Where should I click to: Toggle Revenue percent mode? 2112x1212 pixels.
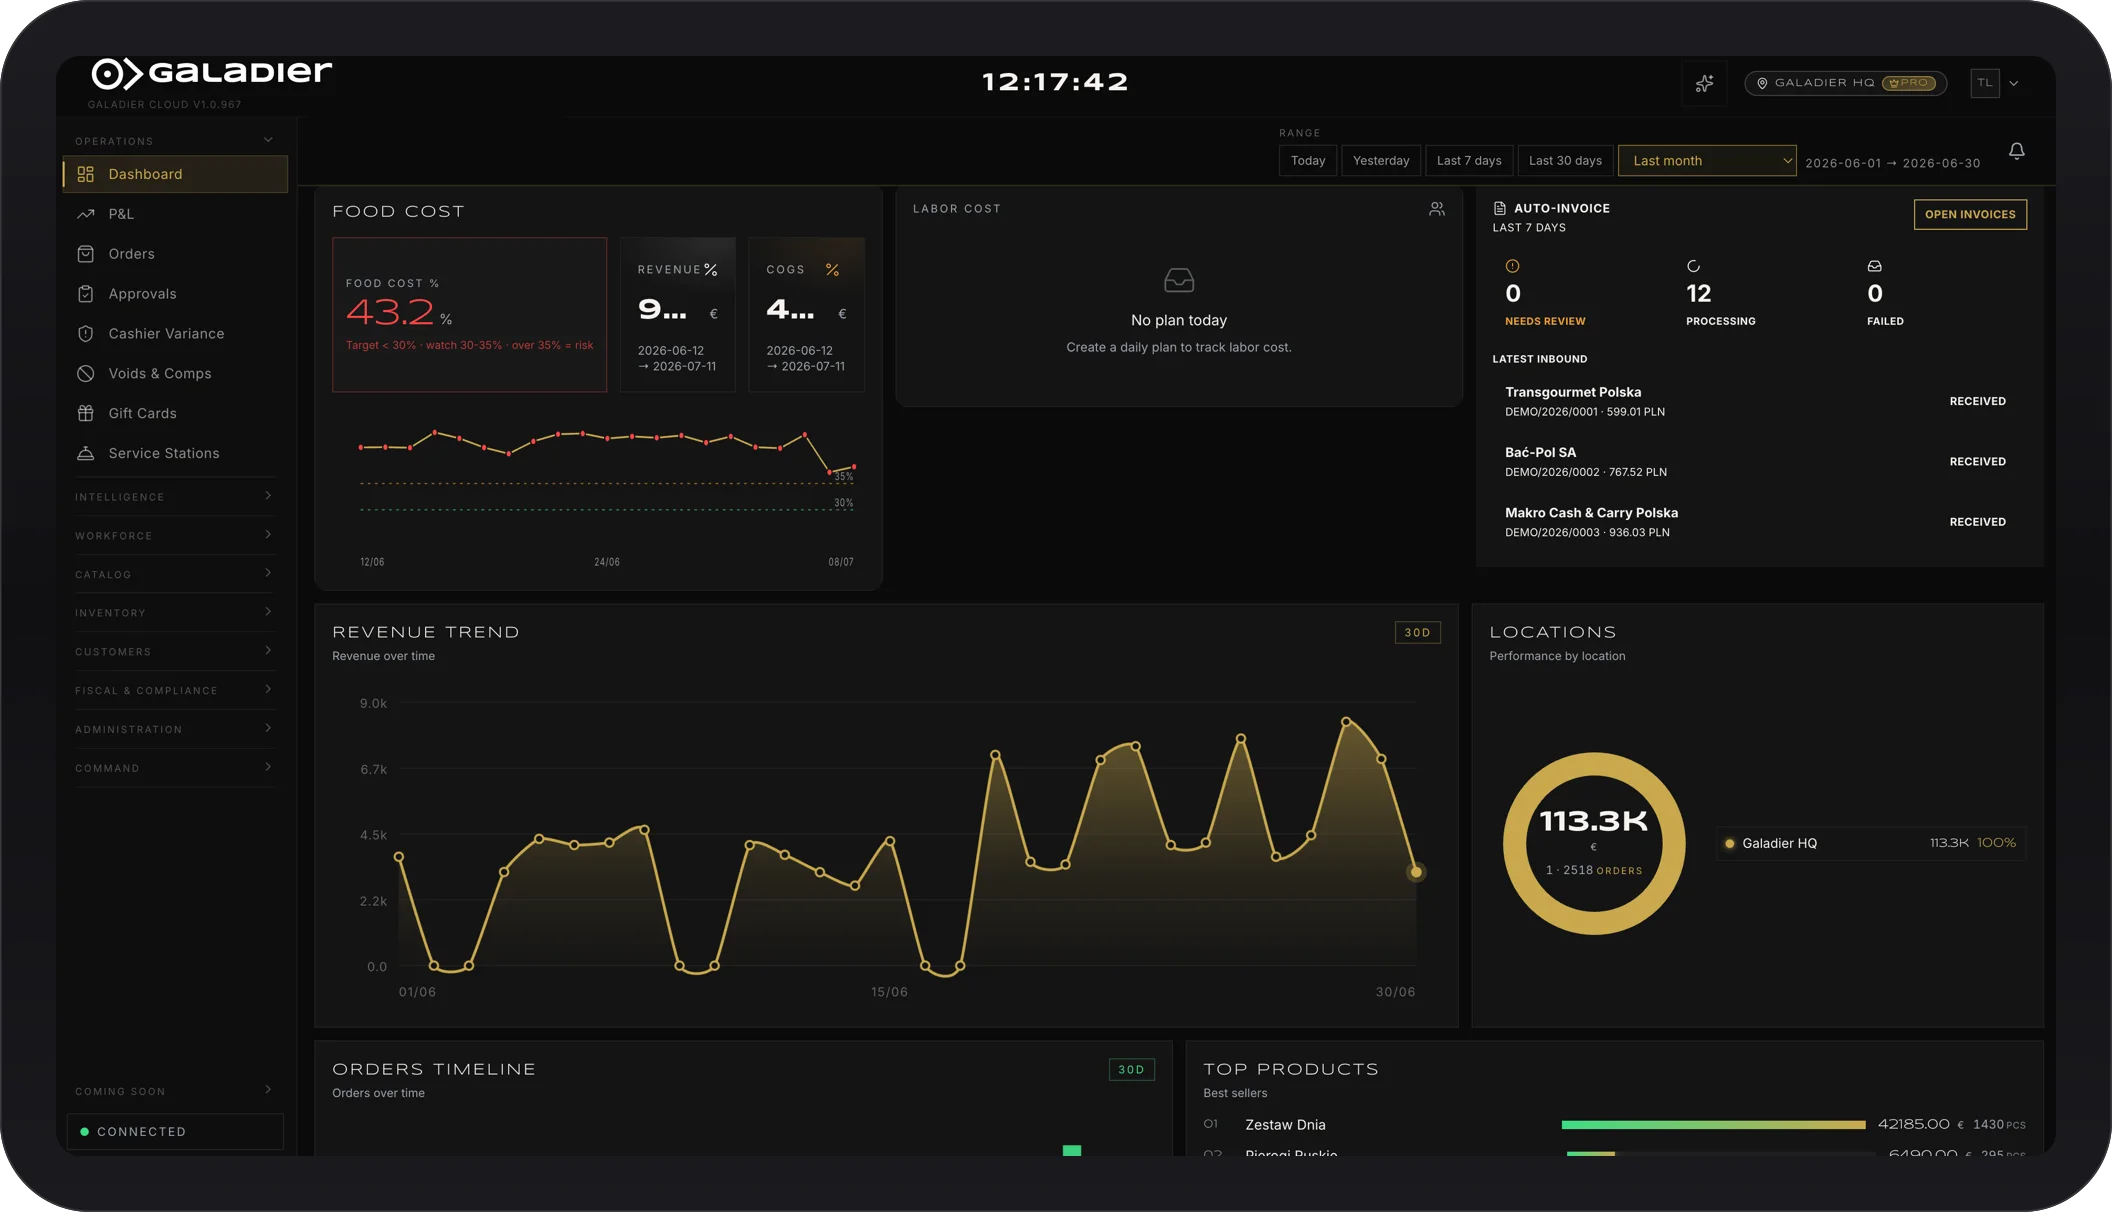click(711, 270)
